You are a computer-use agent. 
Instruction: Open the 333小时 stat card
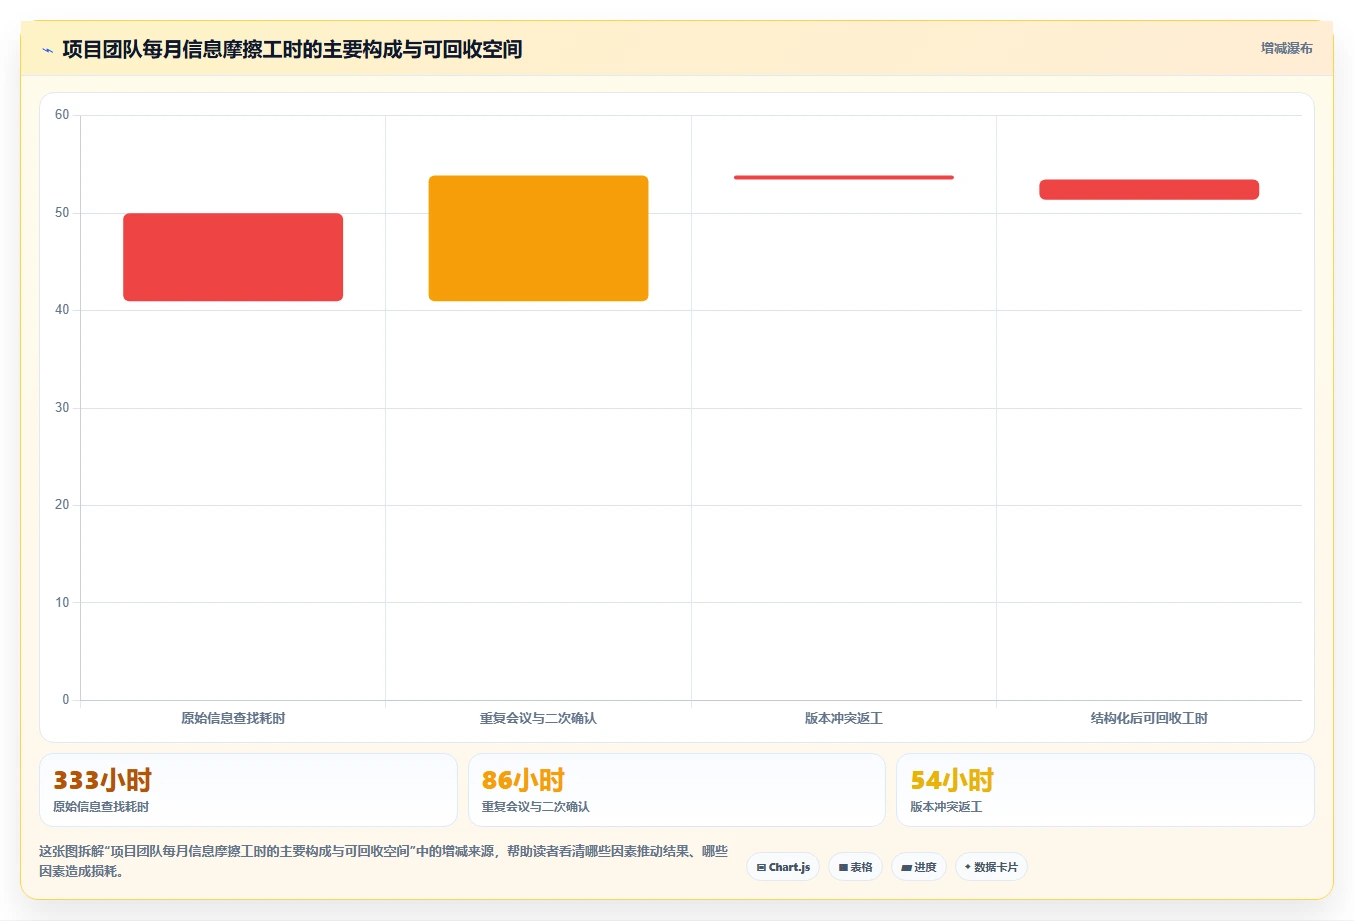click(248, 790)
